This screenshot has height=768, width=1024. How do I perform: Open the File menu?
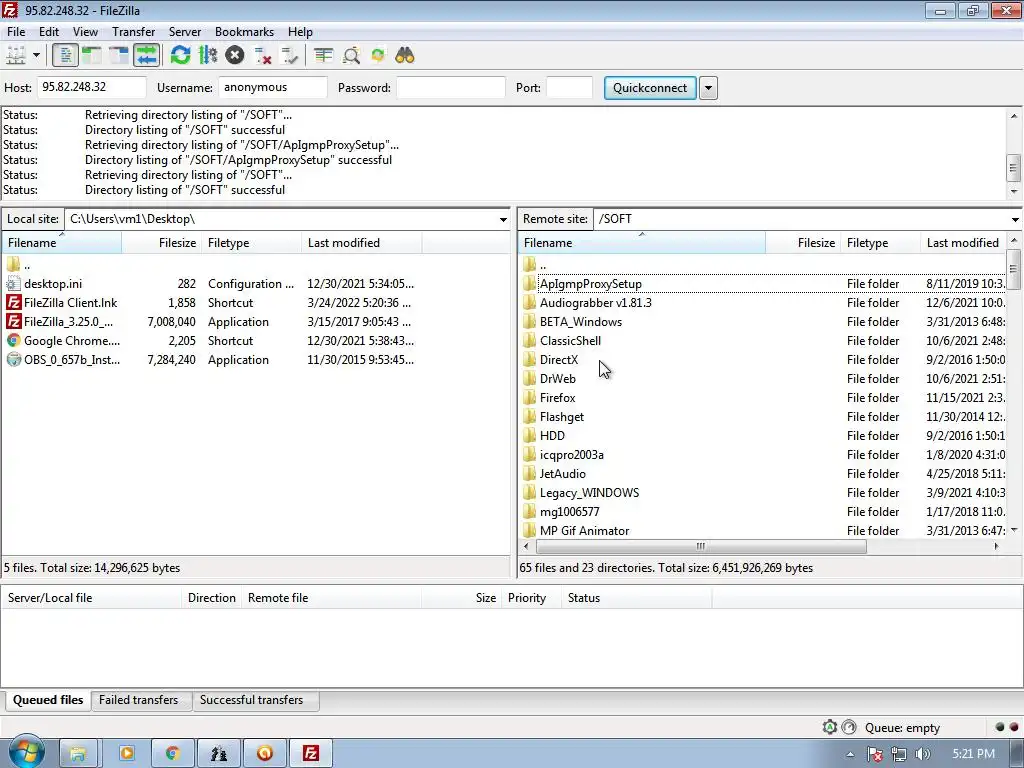tap(16, 31)
